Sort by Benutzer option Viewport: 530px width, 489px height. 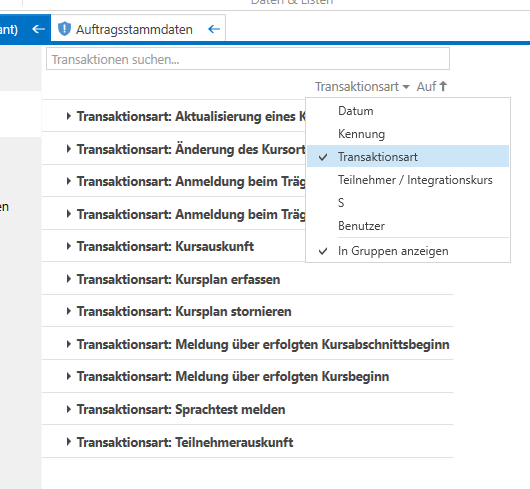pyautogui.click(x=408, y=226)
